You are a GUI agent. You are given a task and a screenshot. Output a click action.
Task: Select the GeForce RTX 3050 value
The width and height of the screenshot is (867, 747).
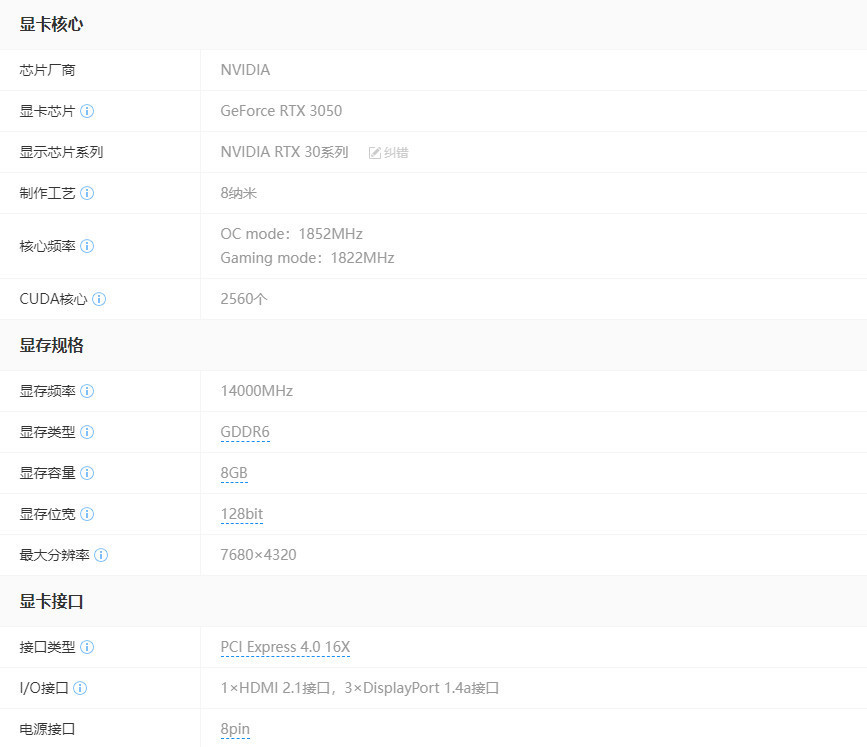click(x=281, y=111)
